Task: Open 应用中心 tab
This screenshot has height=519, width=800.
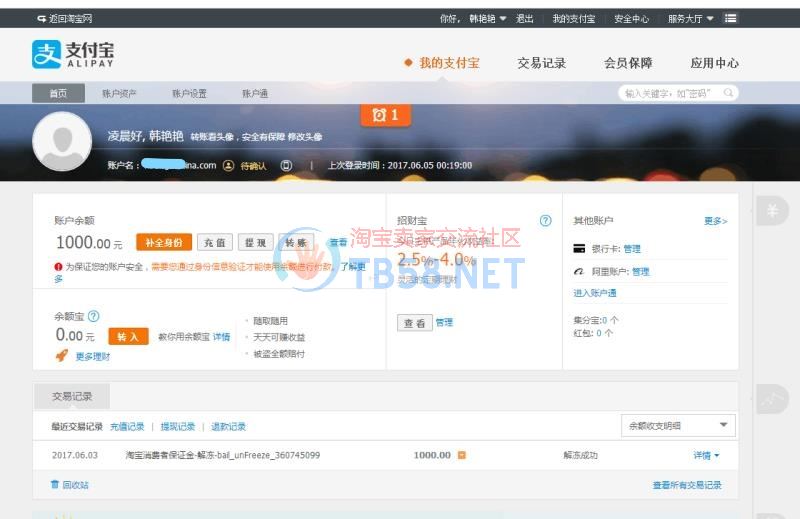Action: [714, 63]
